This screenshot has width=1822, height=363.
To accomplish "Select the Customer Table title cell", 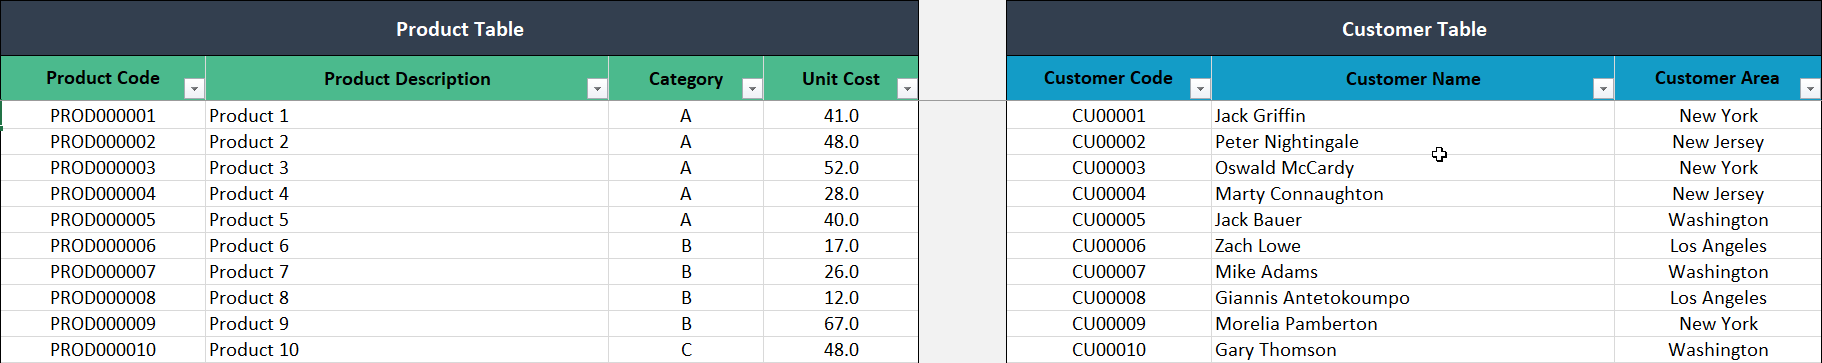I will [1414, 28].
